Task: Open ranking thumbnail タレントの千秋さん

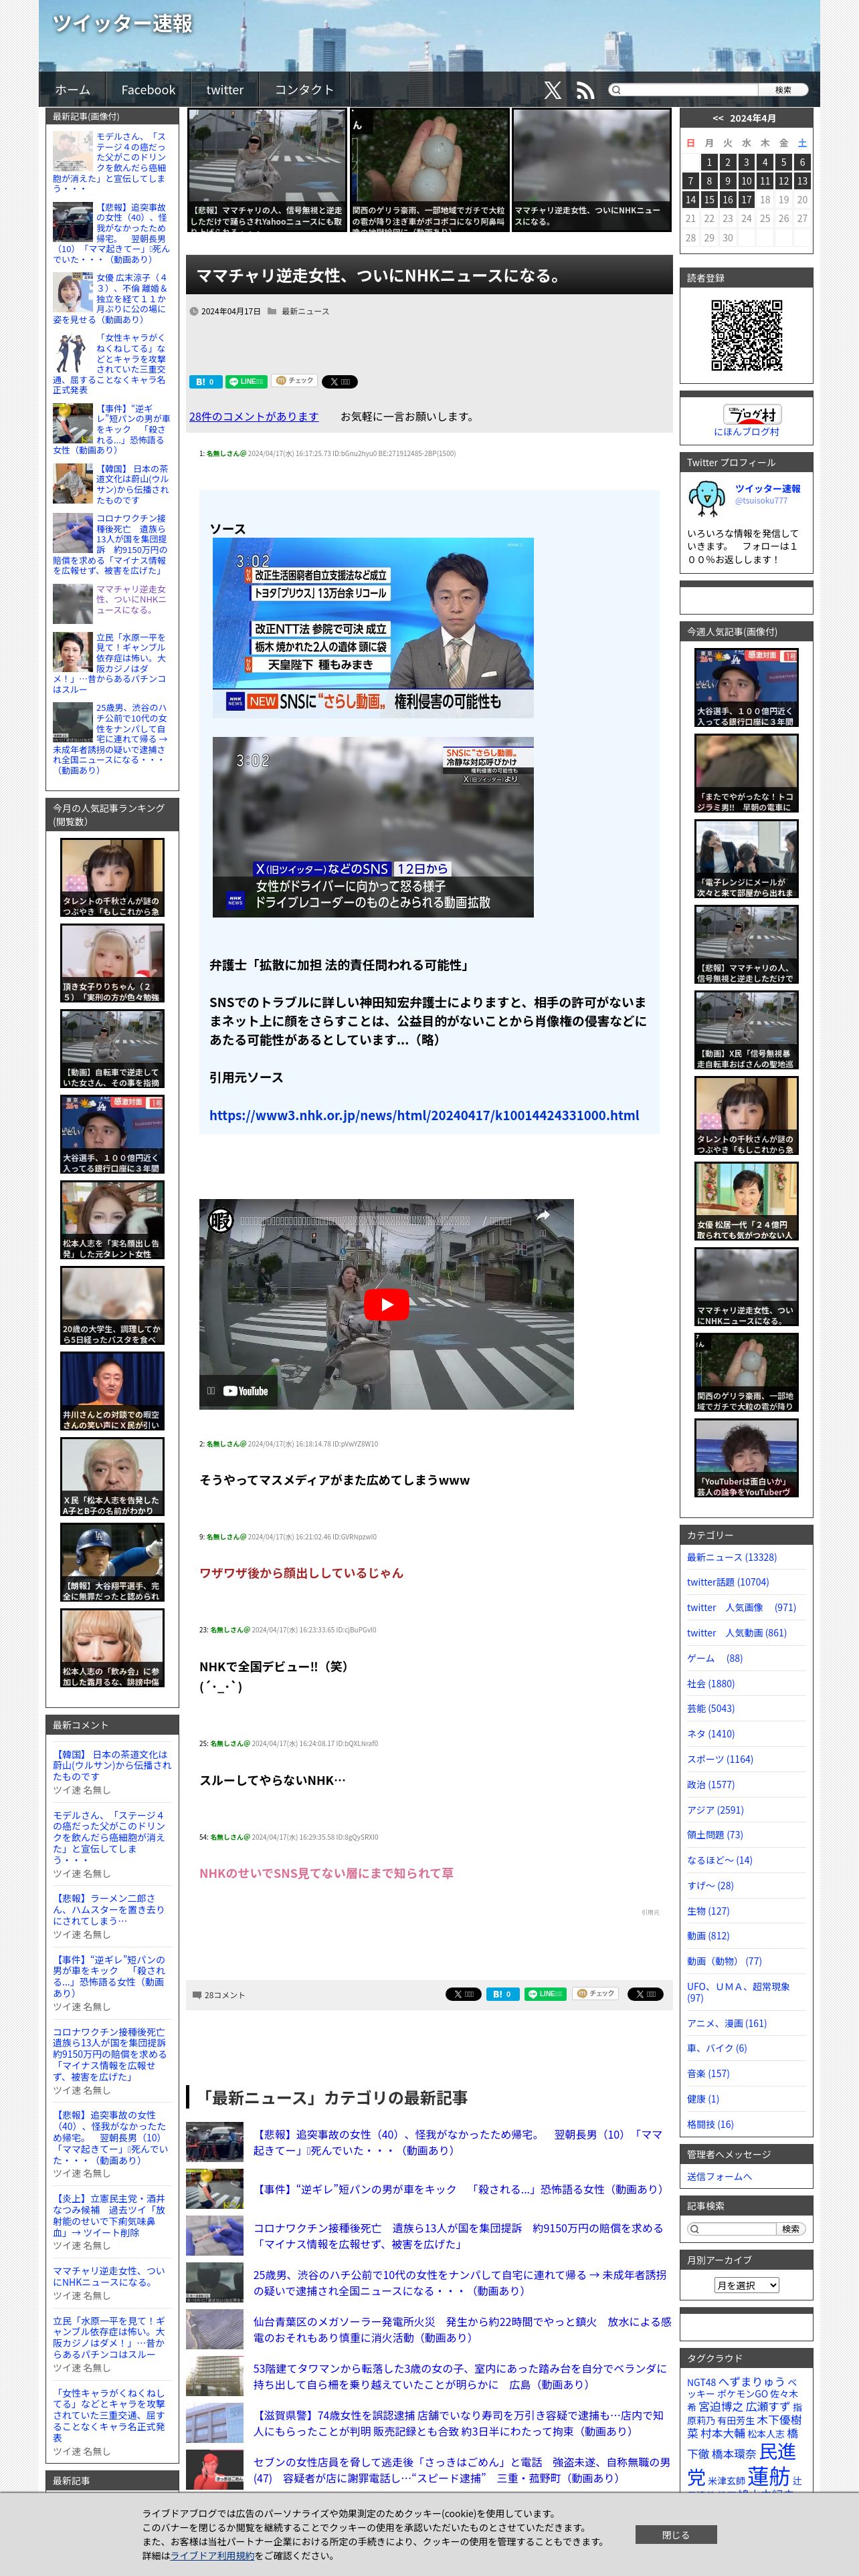Action: pyautogui.click(x=112, y=877)
